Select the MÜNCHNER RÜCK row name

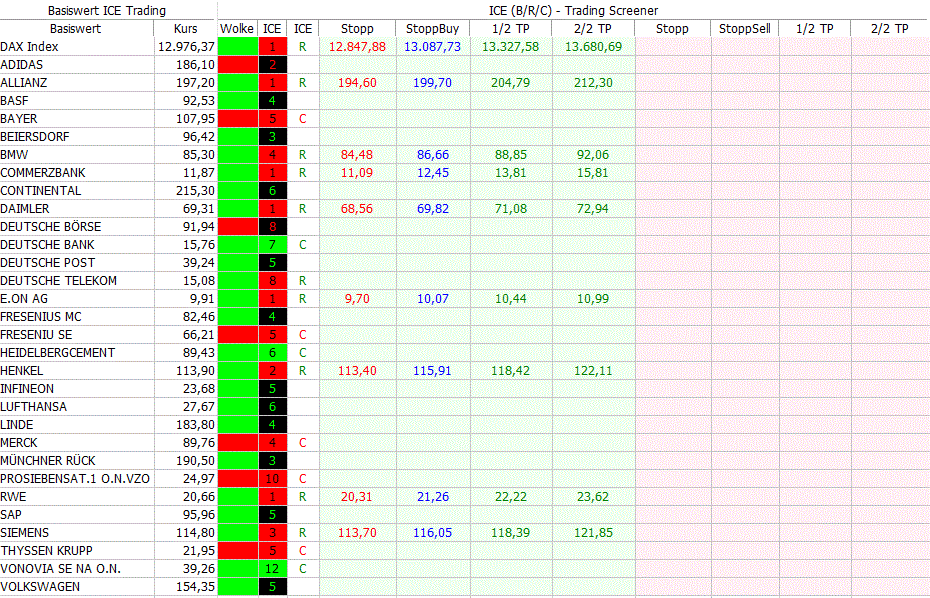coord(47,460)
